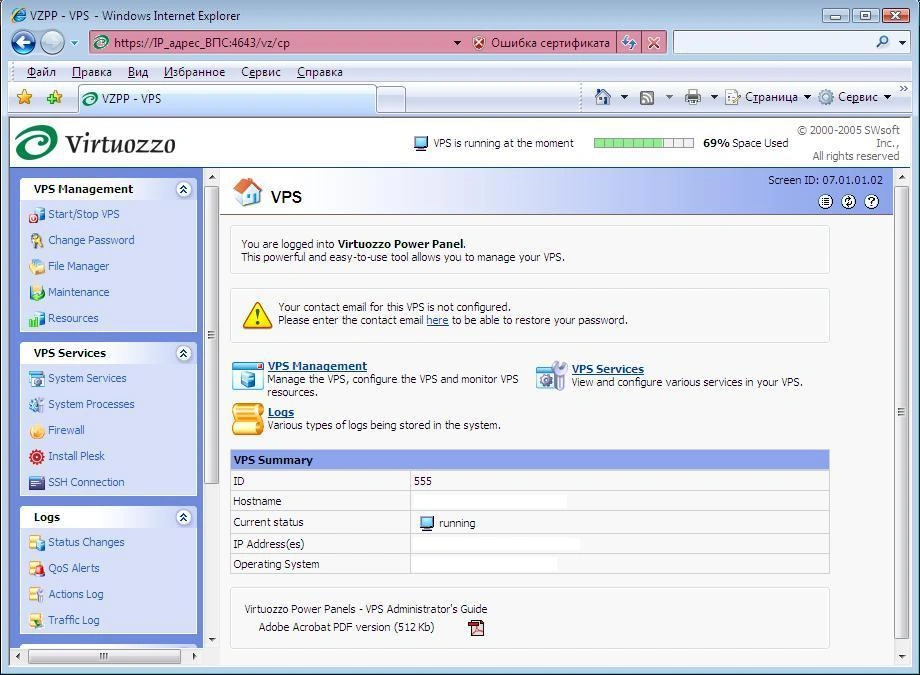This screenshot has width=920, height=675.
Task: Click the refresh icon under Screen ID
Action: (848, 202)
